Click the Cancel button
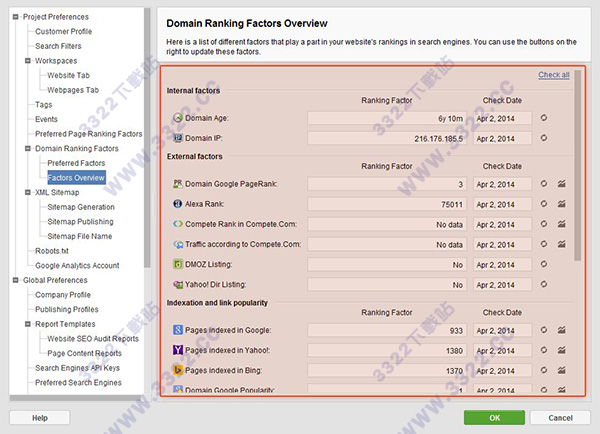 (560, 418)
